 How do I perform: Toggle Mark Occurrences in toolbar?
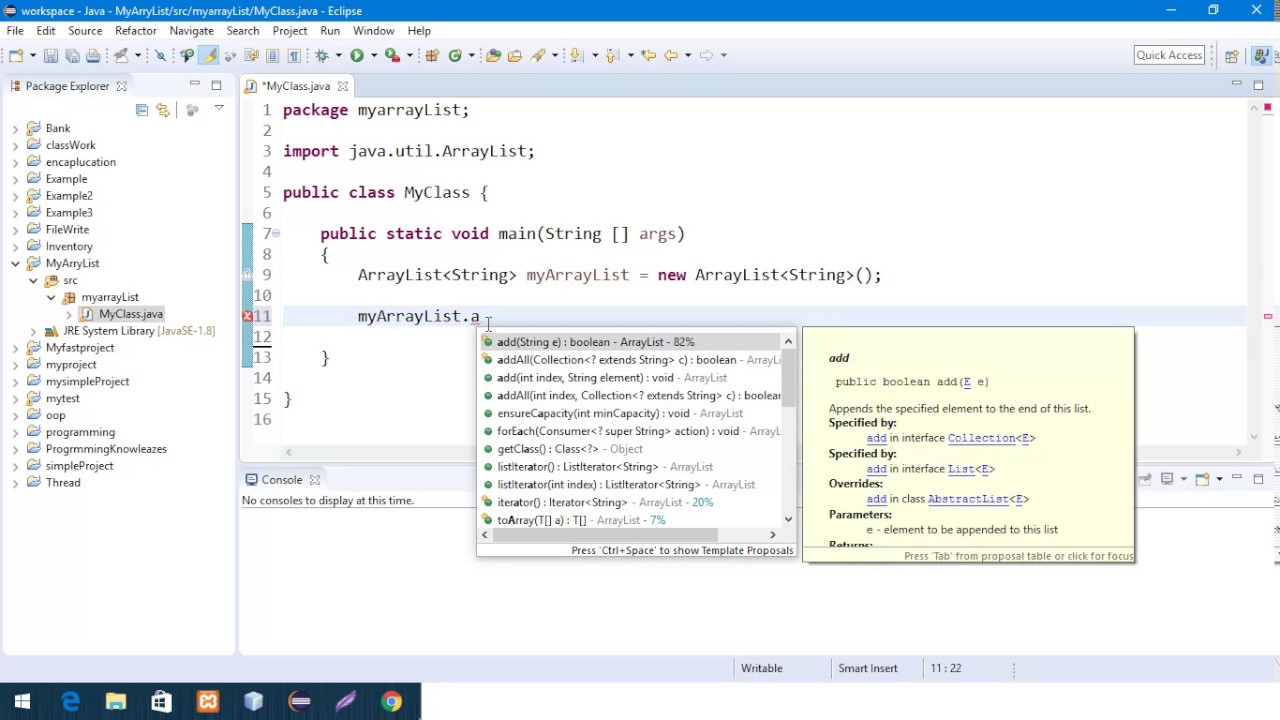208,56
